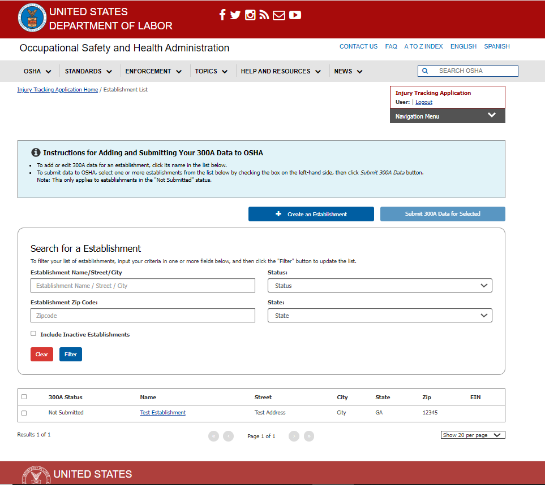
Task: Expand the Enforcement menu
Action: click(x=153, y=71)
